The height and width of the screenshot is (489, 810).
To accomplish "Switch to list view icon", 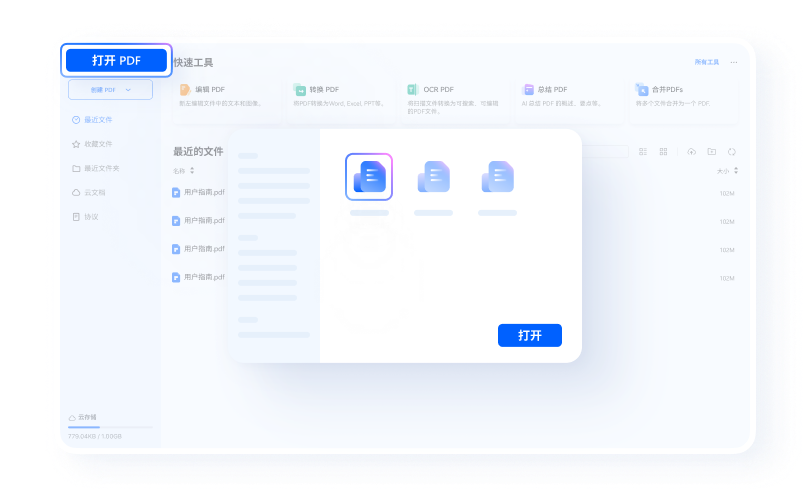I will [x=643, y=152].
